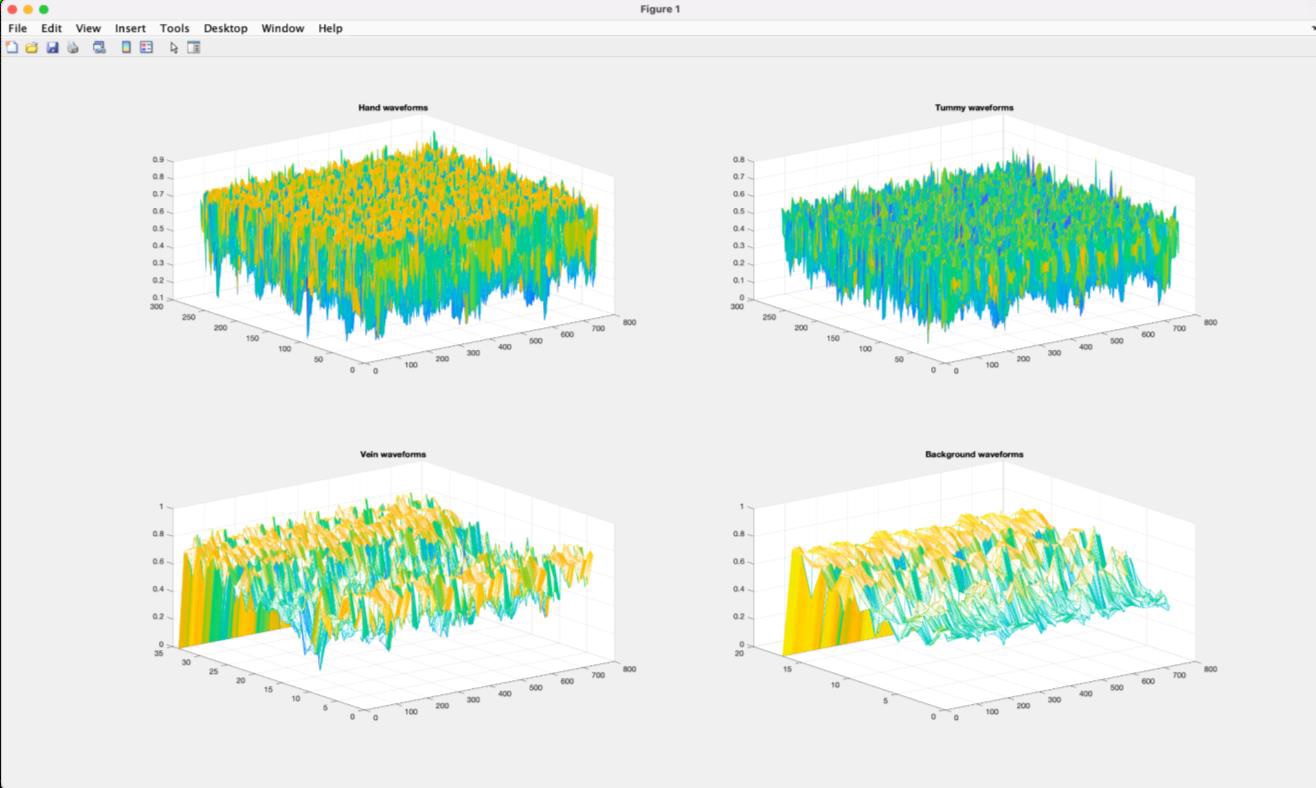Insert a colorbar using the toolbar icon

(x=126, y=47)
